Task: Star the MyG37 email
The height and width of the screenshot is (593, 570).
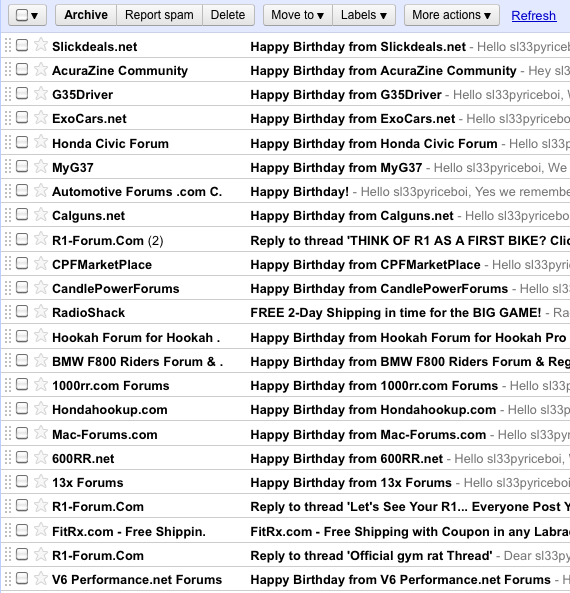Action: click(x=40, y=166)
